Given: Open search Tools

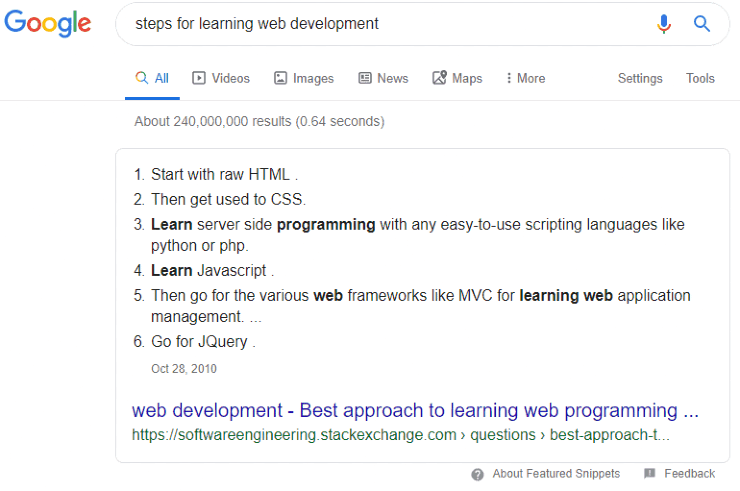Looking at the screenshot, I should click(700, 78).
